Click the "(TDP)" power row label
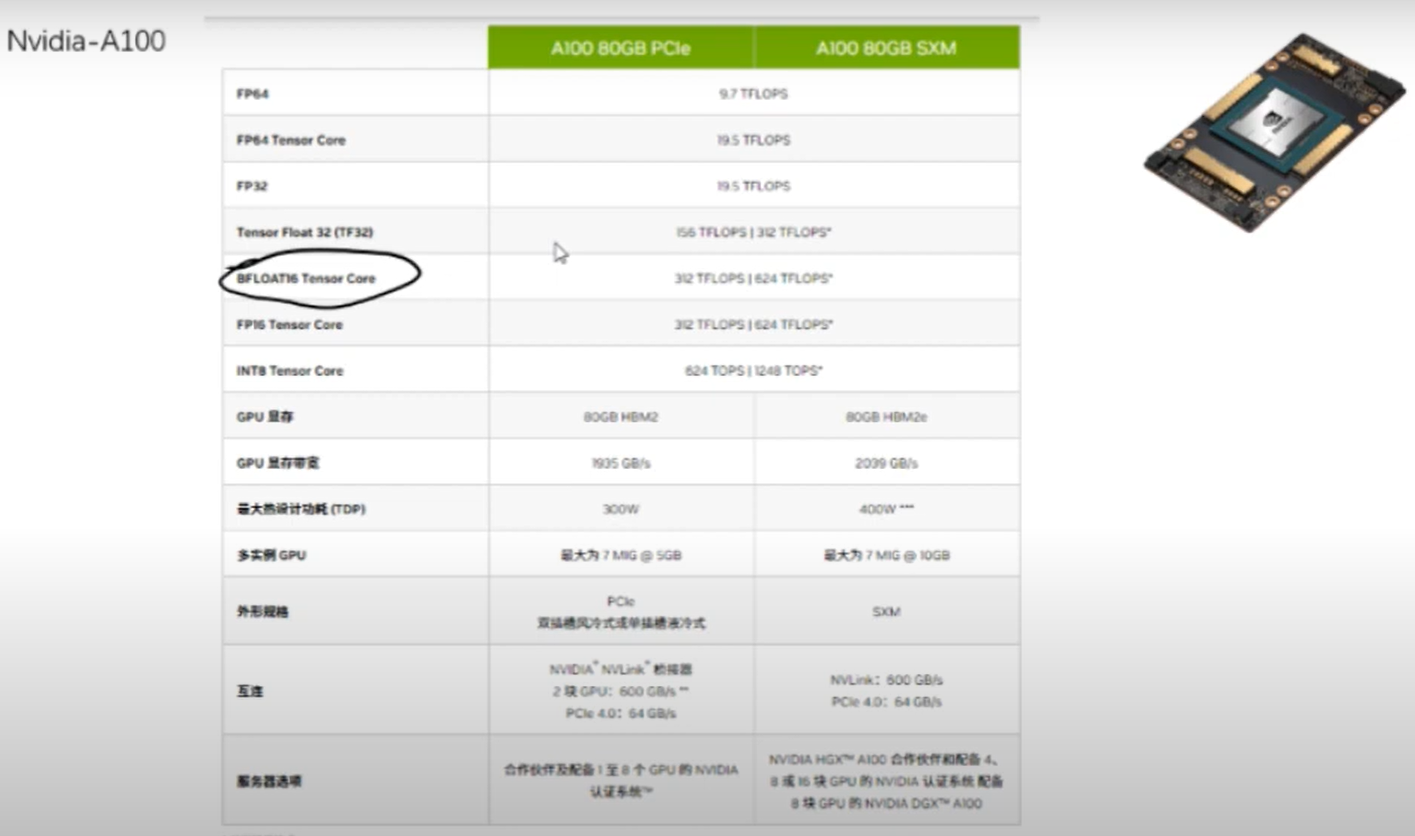The image size is (1415, 836). pos(301,509)
